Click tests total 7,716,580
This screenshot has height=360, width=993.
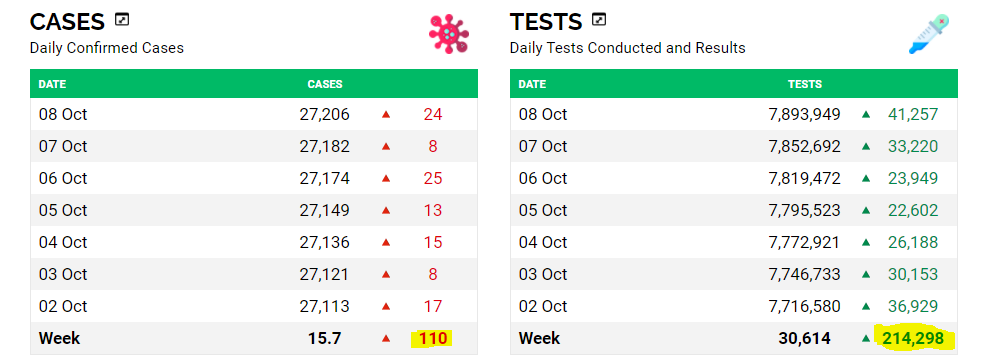[x=804, y=306]
